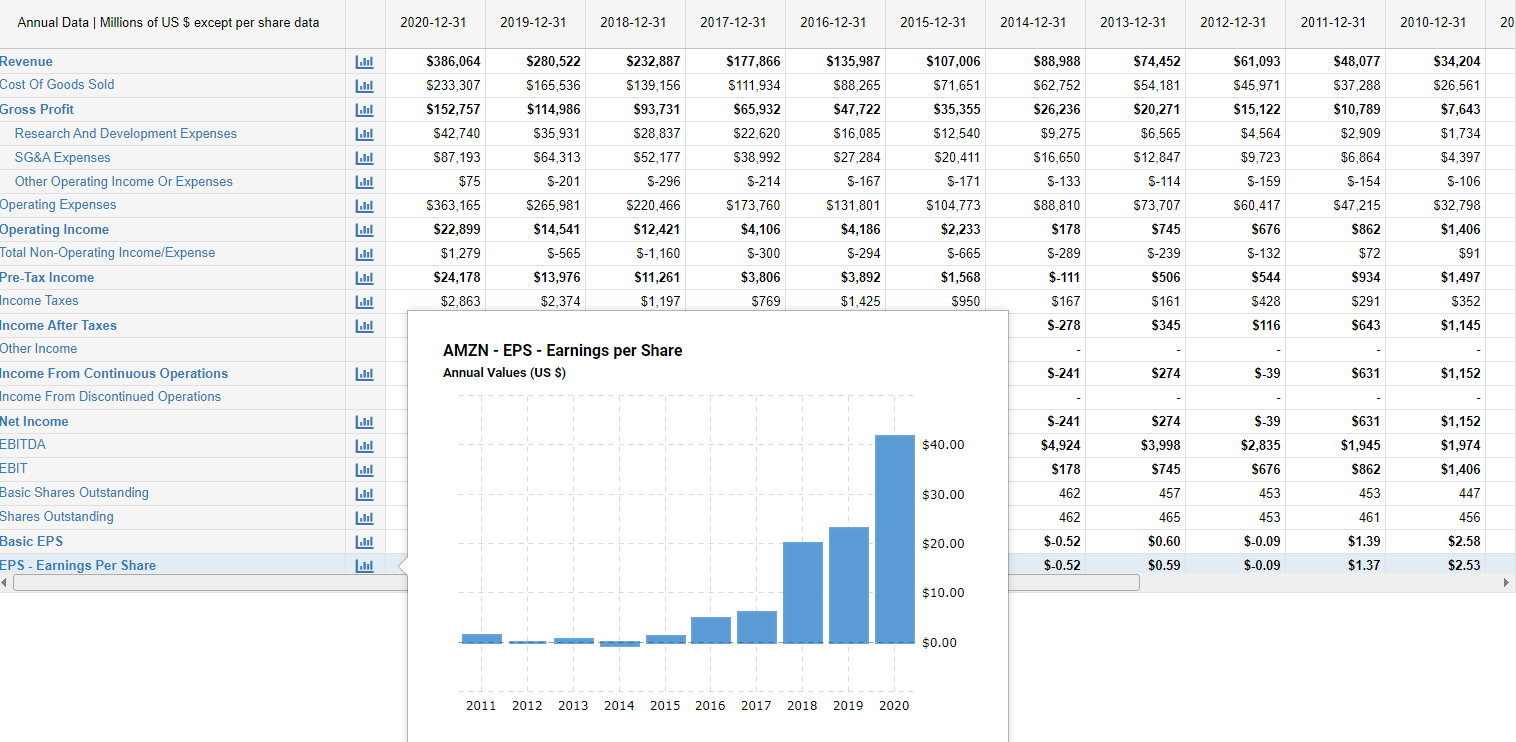This screenshot has width=1516, height=742.
Task: Open chart for Total Non-Operating Income/Expense
Action: [362, 253]
